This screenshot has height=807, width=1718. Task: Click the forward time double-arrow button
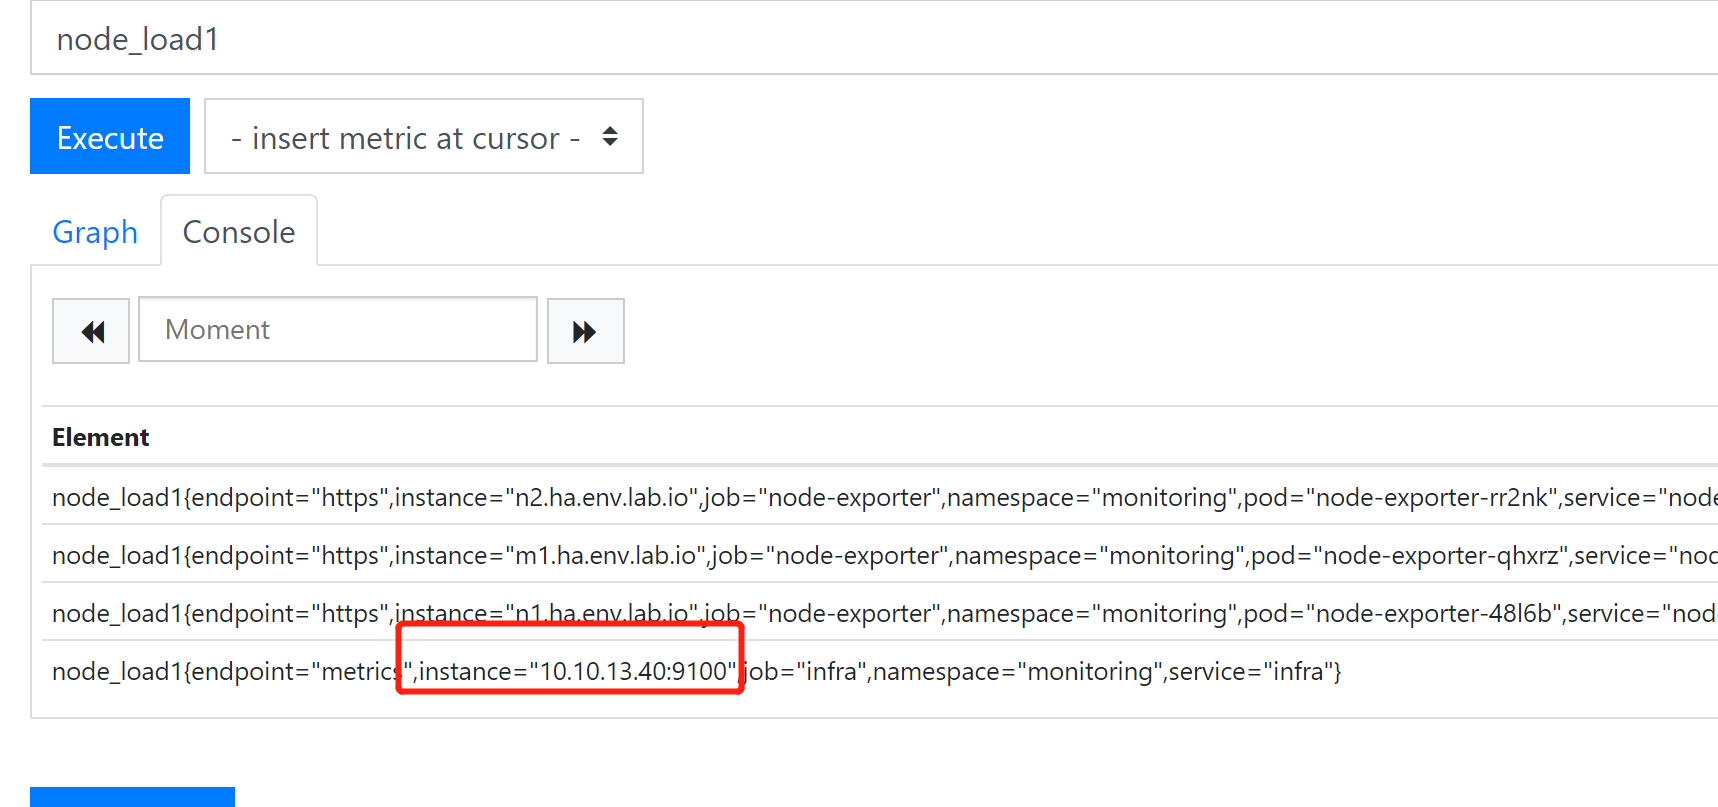point(586,331)
